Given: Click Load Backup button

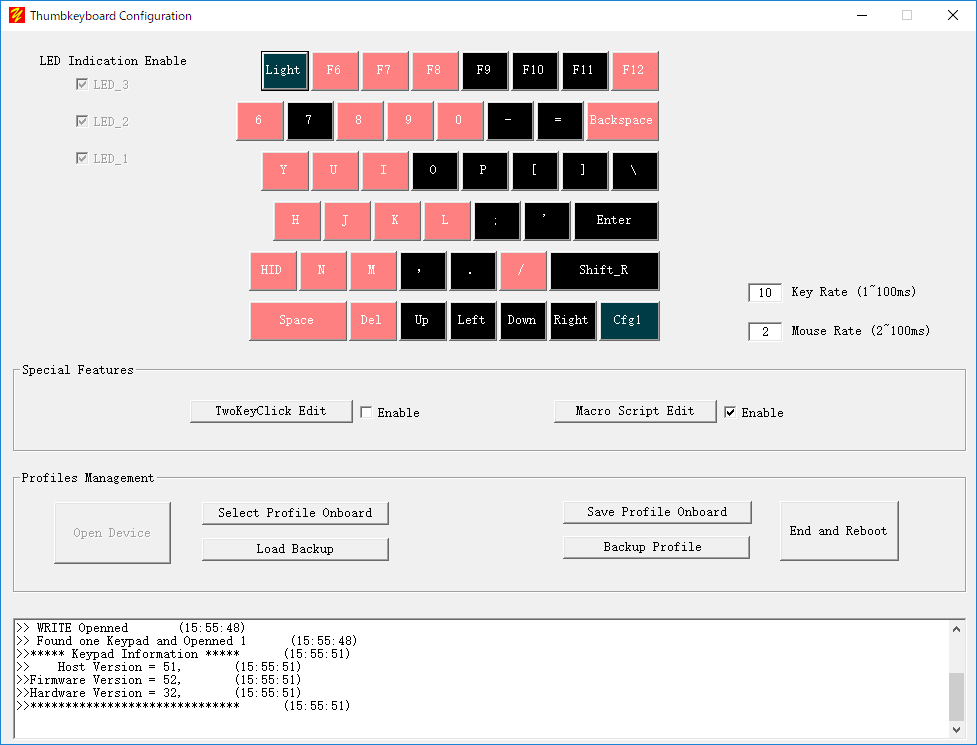Looking at the screenshot, I should (295, 549).
